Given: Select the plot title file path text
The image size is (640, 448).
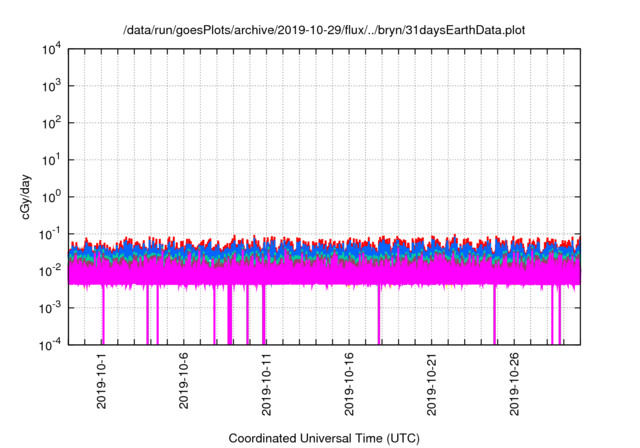Looking at the screenshot, I should [324, 30].
